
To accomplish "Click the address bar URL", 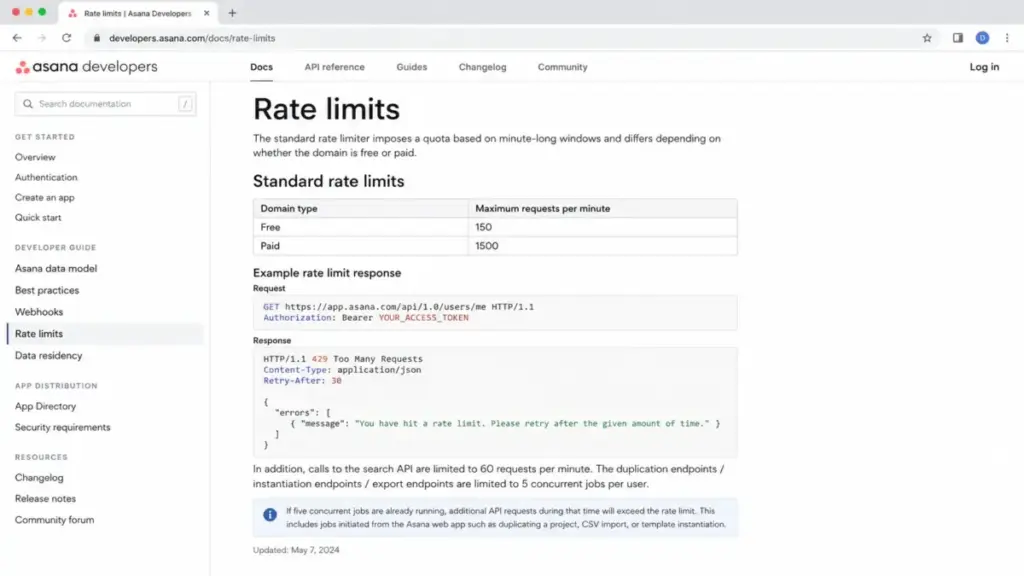I will tap(192, 38).
